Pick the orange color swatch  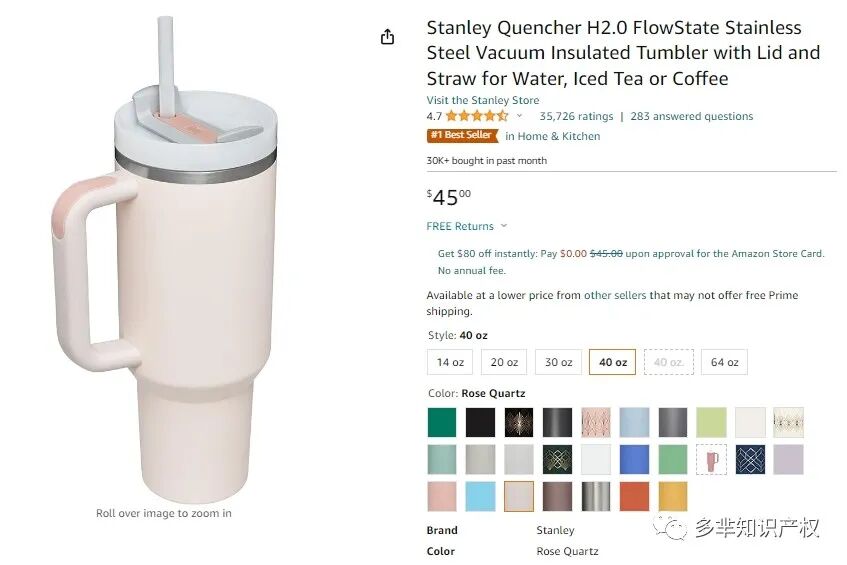pos(634,496)
